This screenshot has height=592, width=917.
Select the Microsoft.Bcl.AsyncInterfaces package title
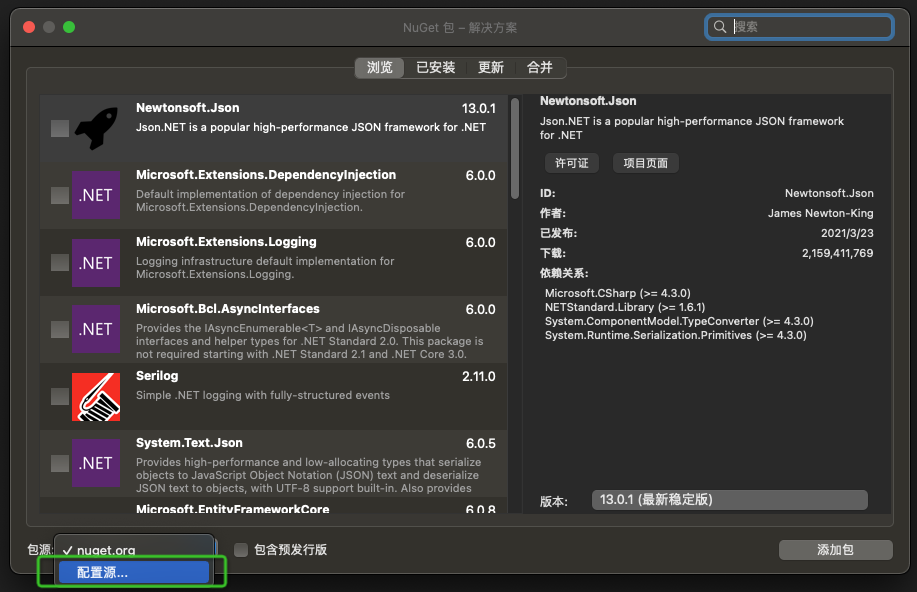tap(228, 309)
